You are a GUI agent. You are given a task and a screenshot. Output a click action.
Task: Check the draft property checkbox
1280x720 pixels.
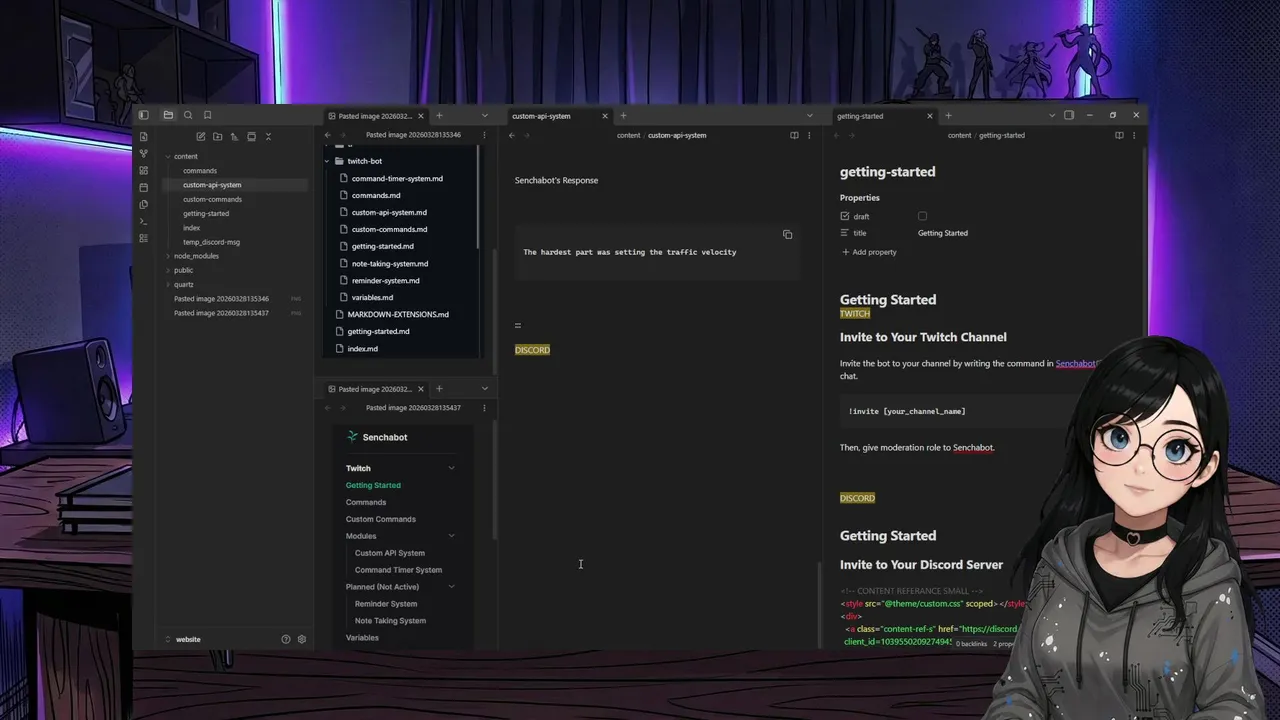922,216
